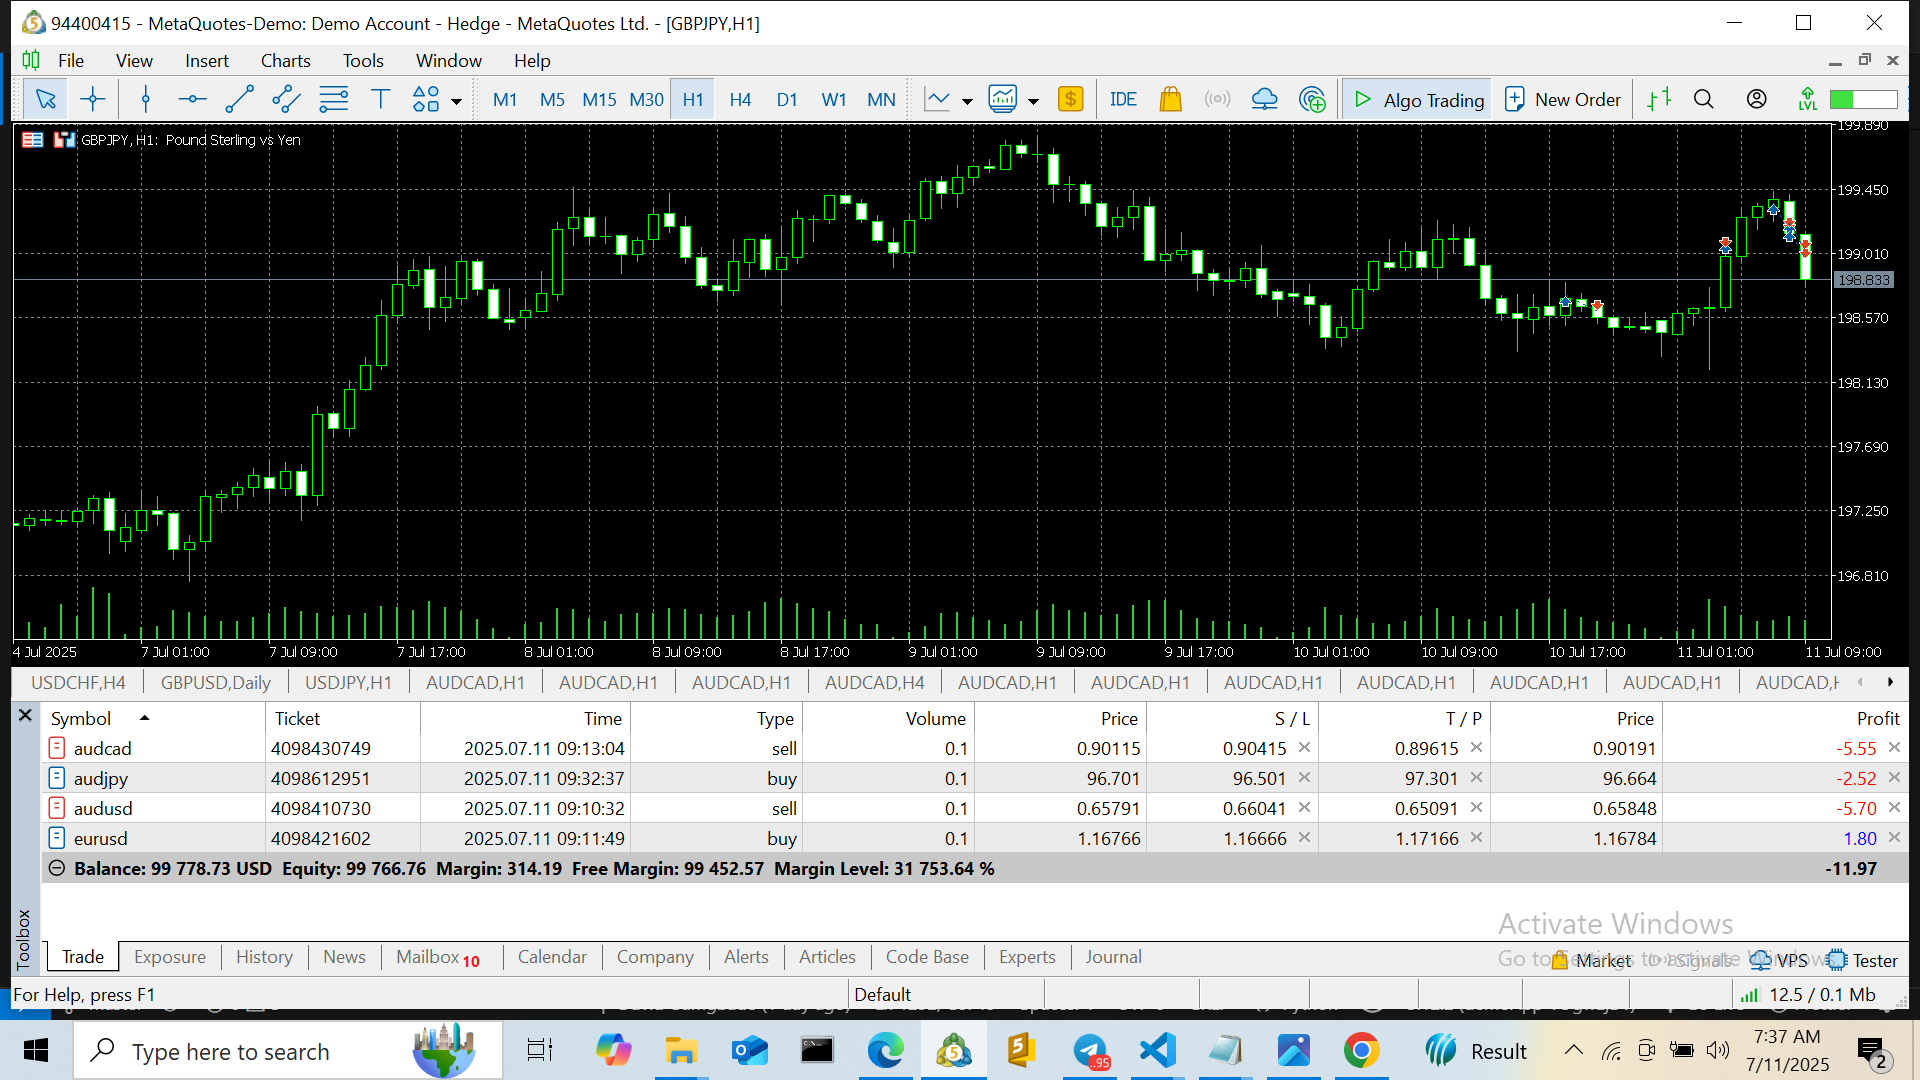Open the View menu
The height and width of the screenshot is (1080, 1920).
134,61
